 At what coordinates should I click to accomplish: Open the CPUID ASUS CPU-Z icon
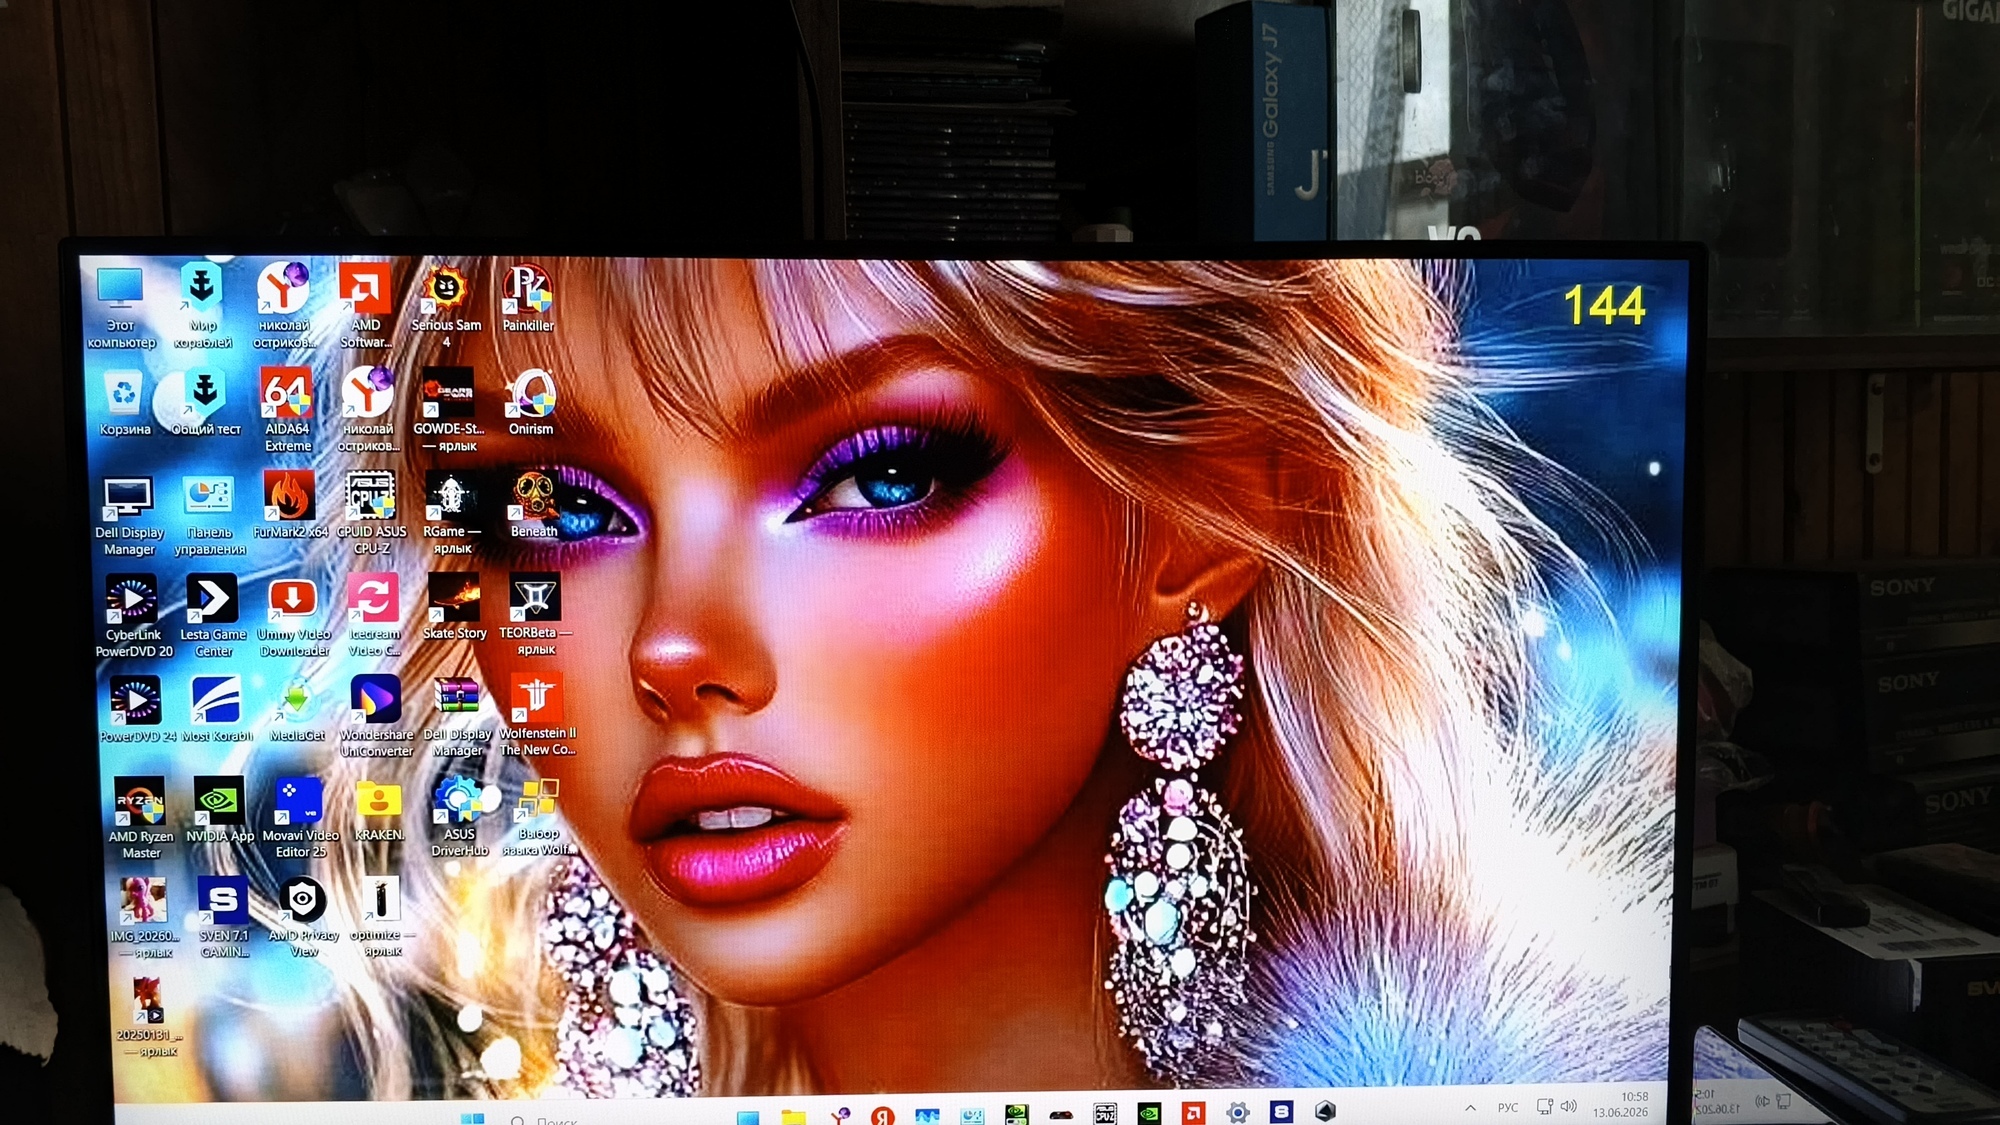(x=371, y=512)
